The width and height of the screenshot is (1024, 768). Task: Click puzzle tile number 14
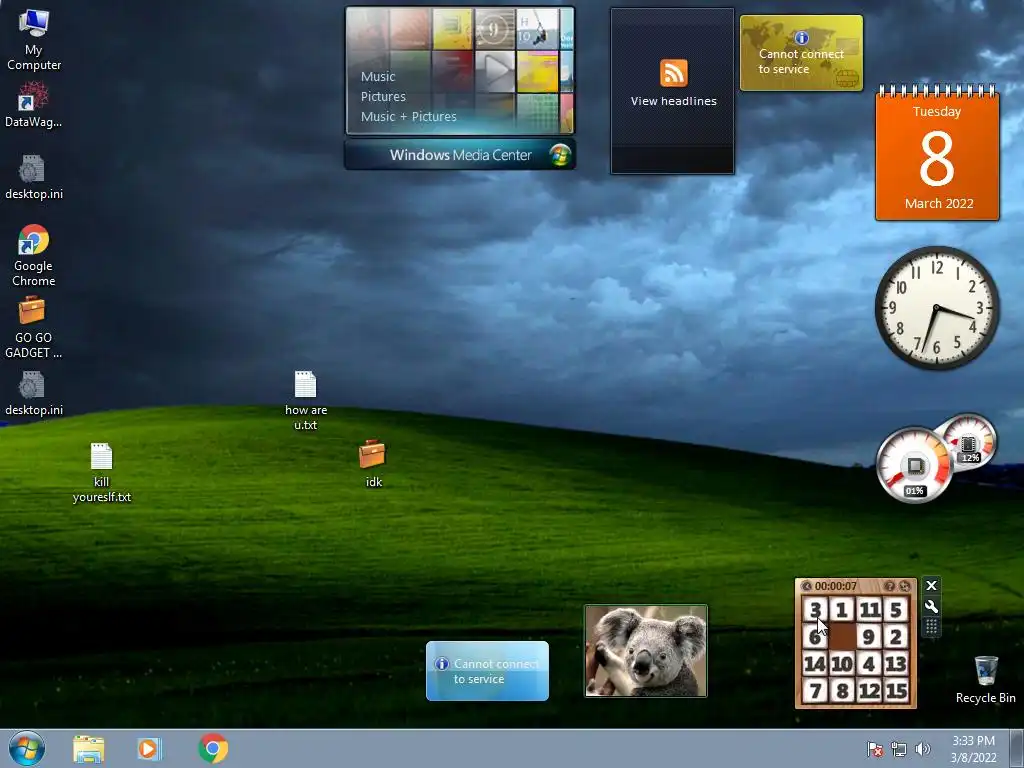[x=815, y=664]
